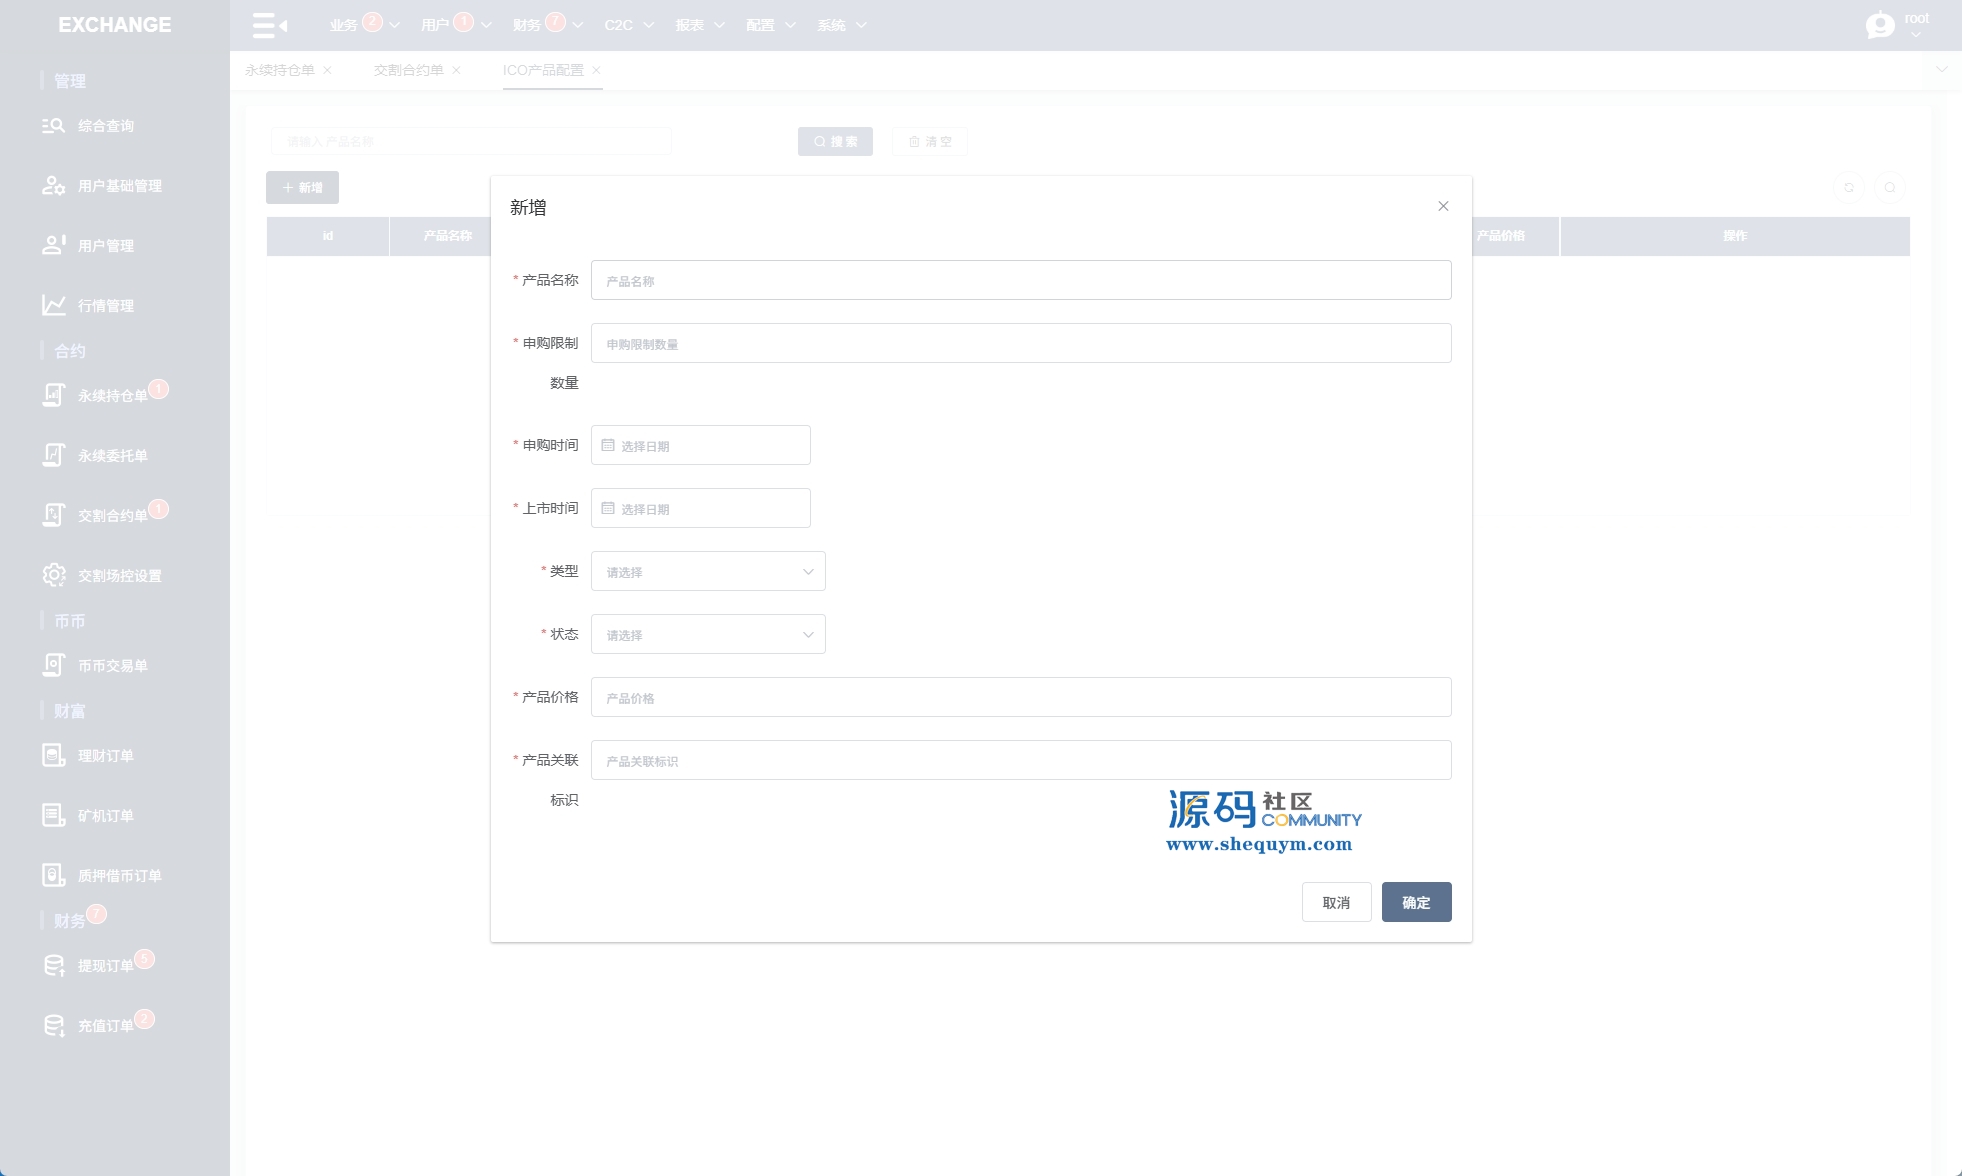
Task: Click into the 产品价格 input field
Action: (x=1020, y=697)
